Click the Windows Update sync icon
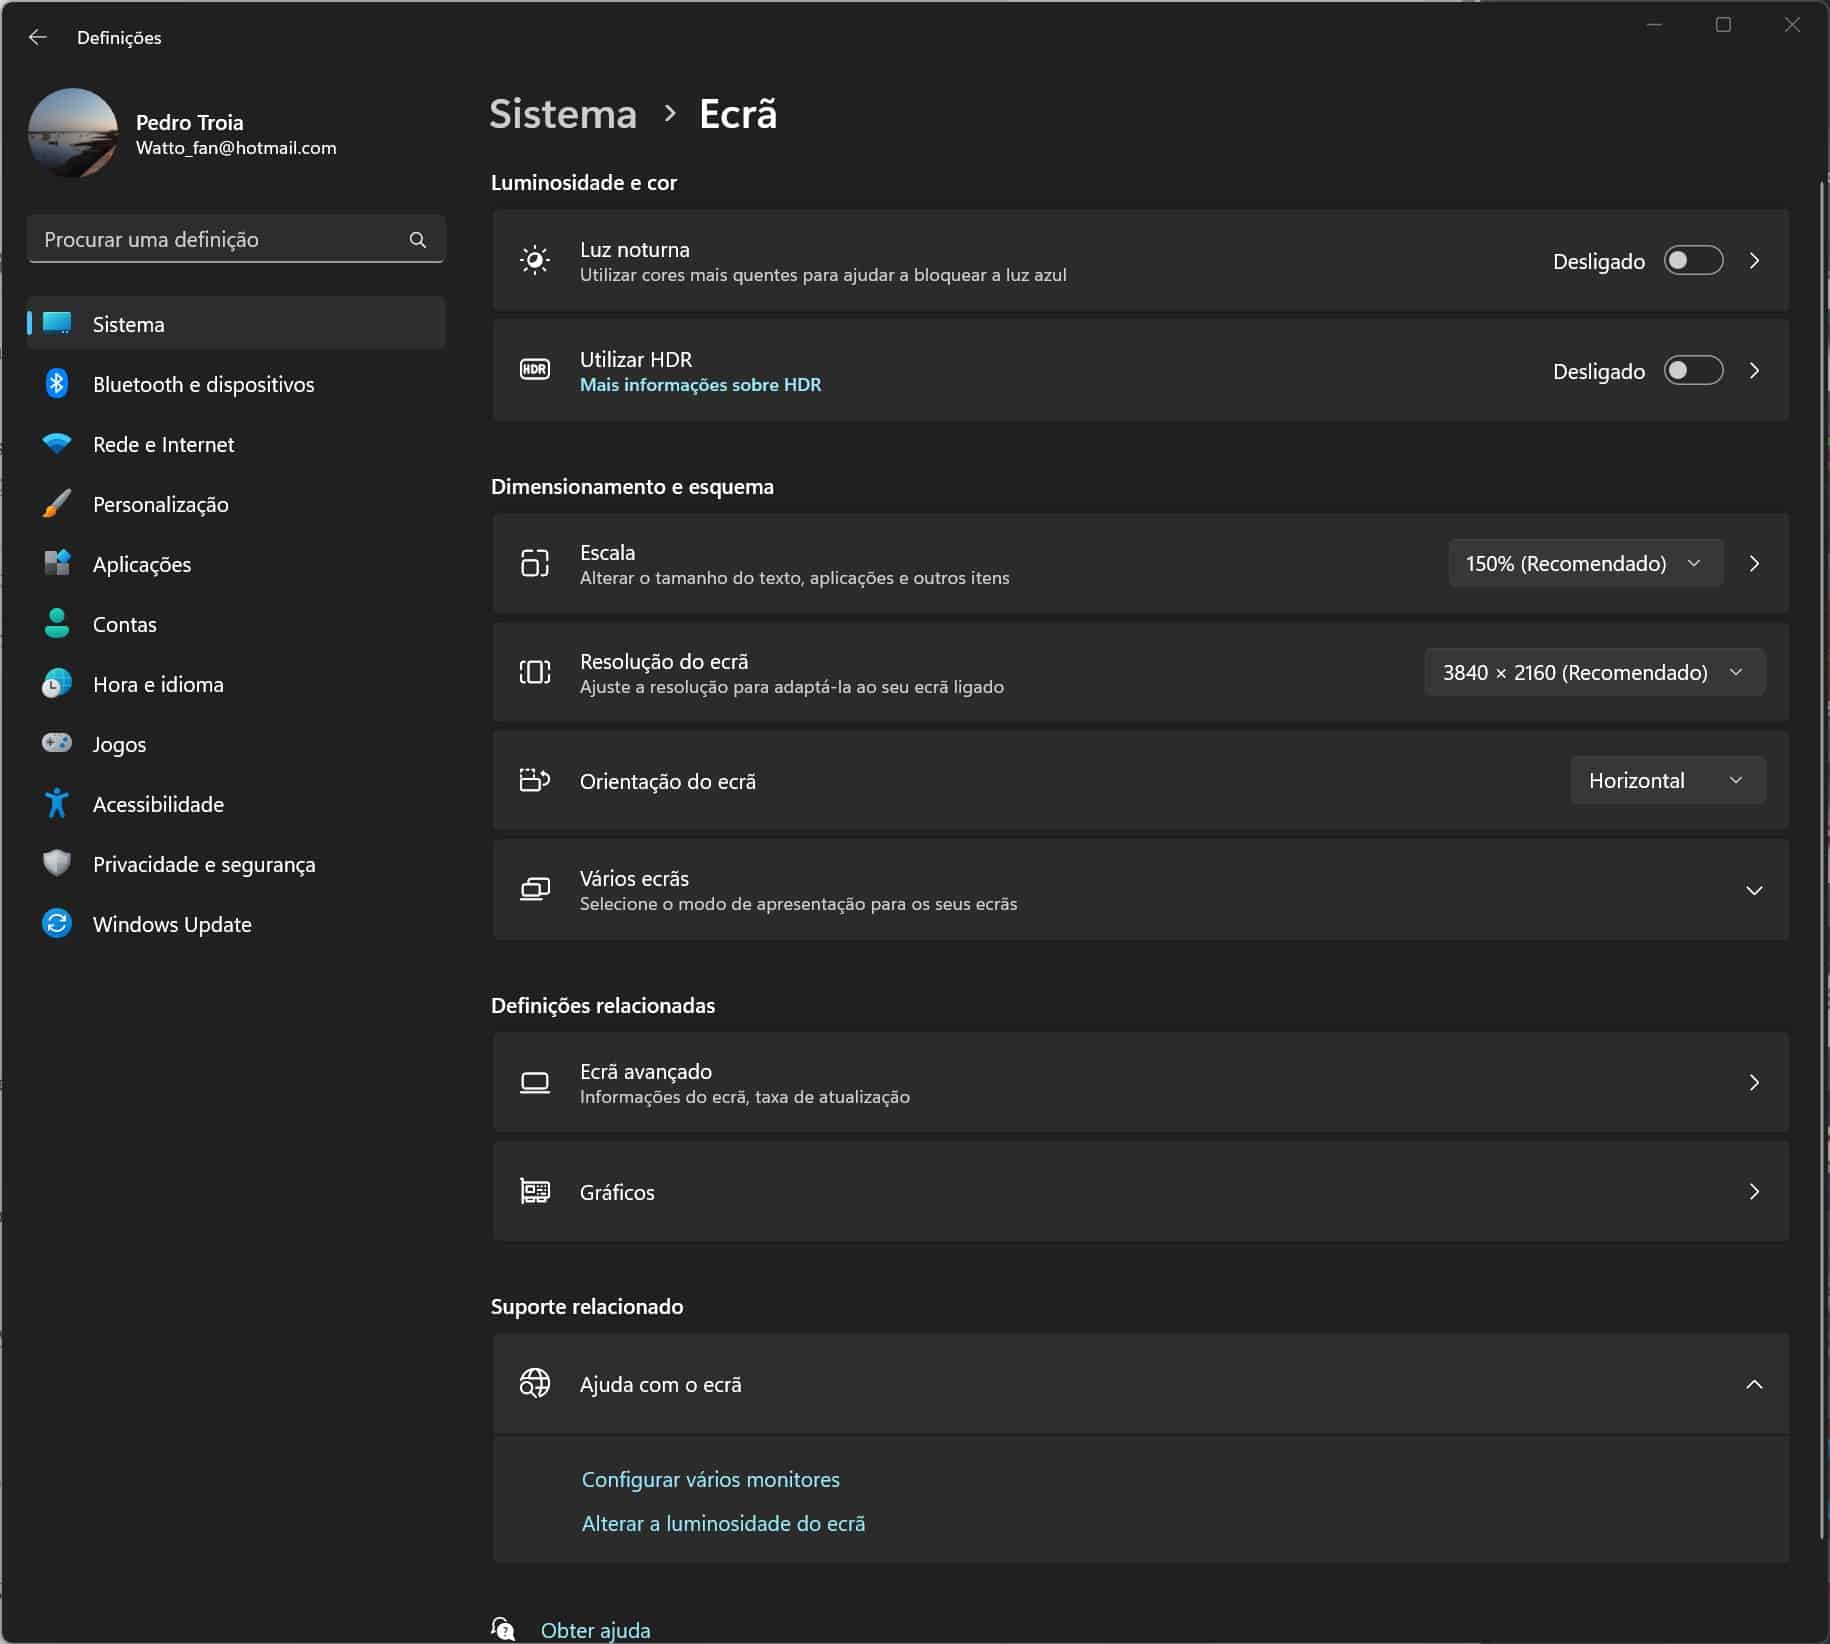 [x=57, y=923]
